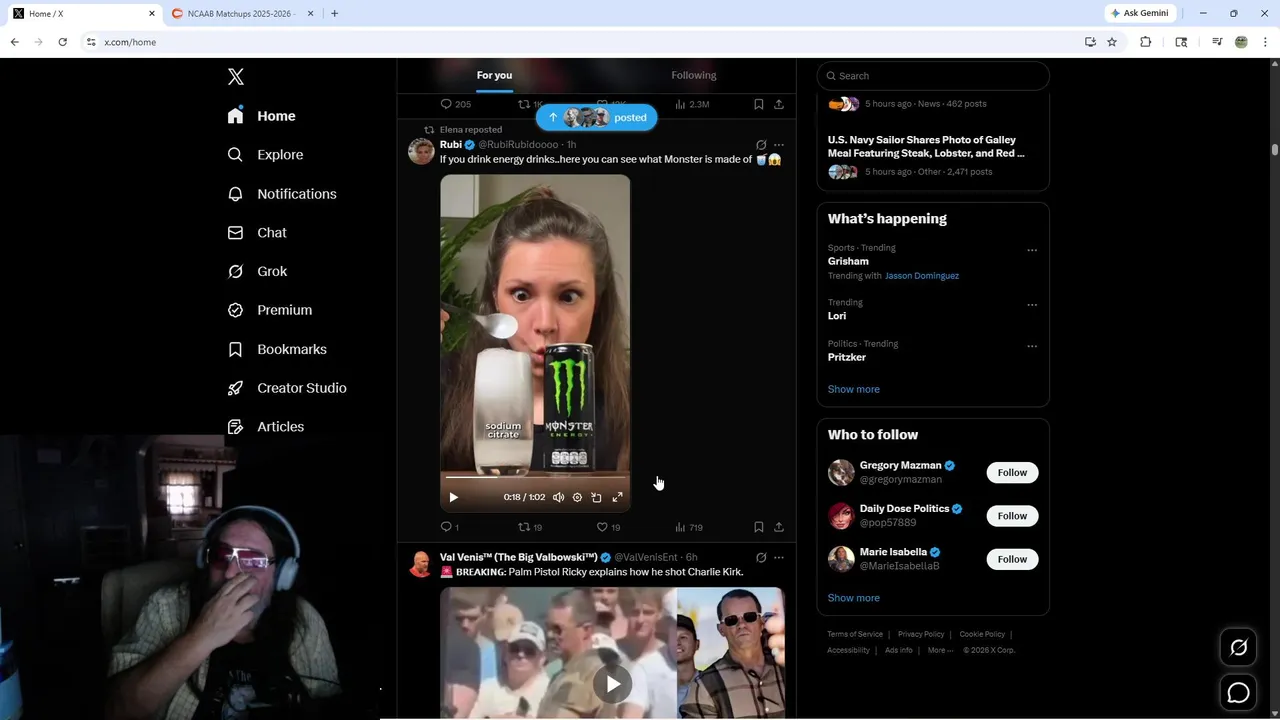
Task: Expand the More footer menu
Action: [940, 650]
